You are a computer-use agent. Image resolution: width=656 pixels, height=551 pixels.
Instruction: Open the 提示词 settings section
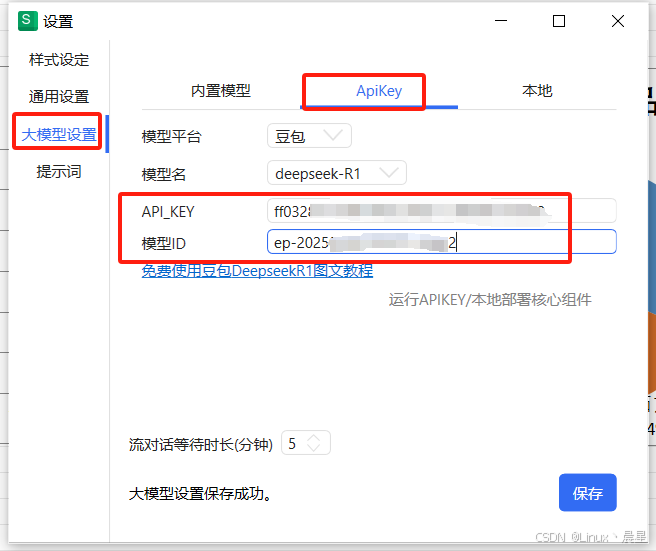(59, 172)
